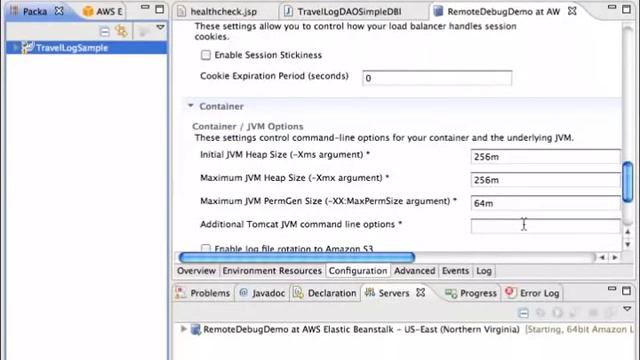Minimize the Package Explorer panel
The image size is (640, 360).
(145, 7)
